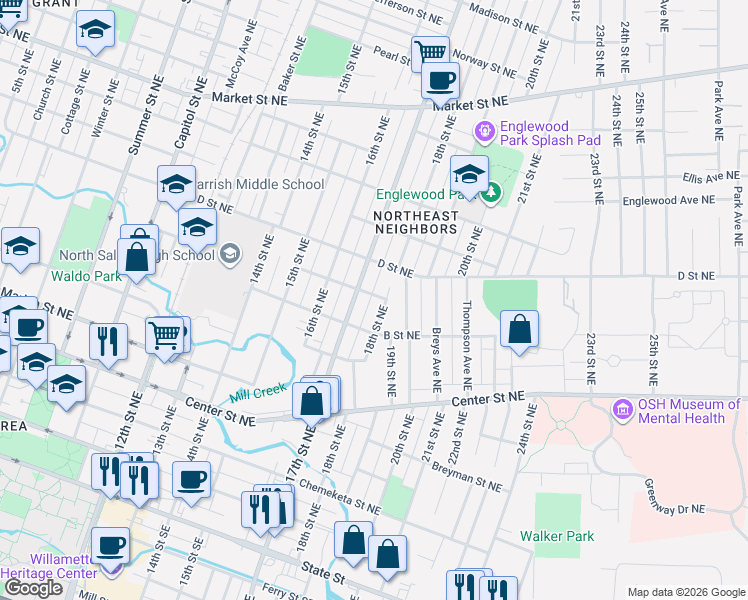This screenshot has height=600, width=748.
Task: Click the Walker Park label
Action: point(557,536)
